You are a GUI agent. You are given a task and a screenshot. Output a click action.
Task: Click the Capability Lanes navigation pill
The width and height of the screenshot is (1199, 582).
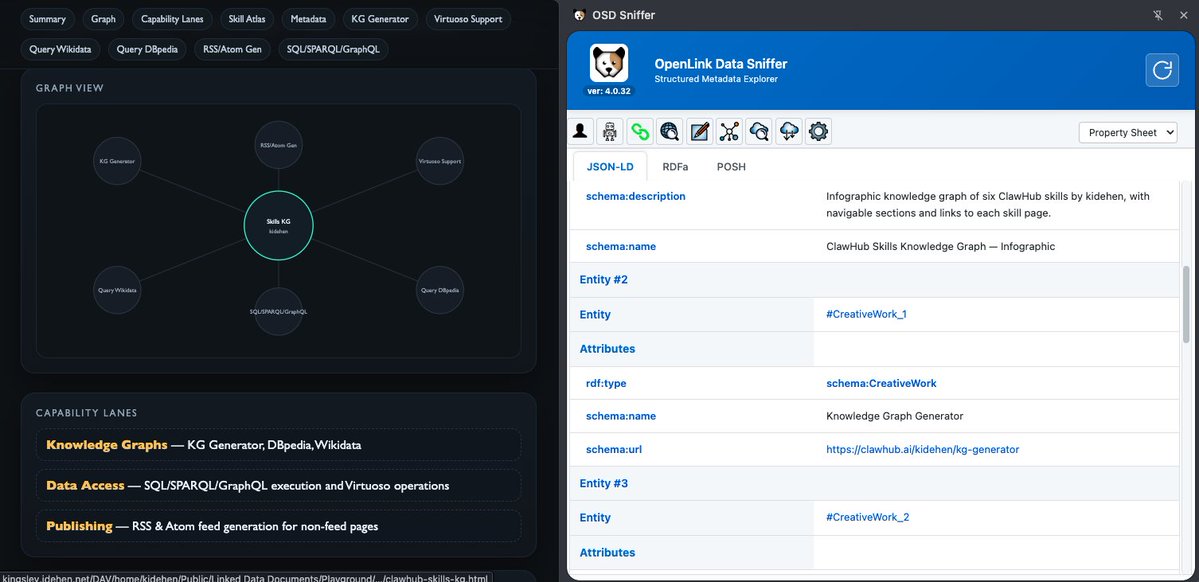coord(172,19)
